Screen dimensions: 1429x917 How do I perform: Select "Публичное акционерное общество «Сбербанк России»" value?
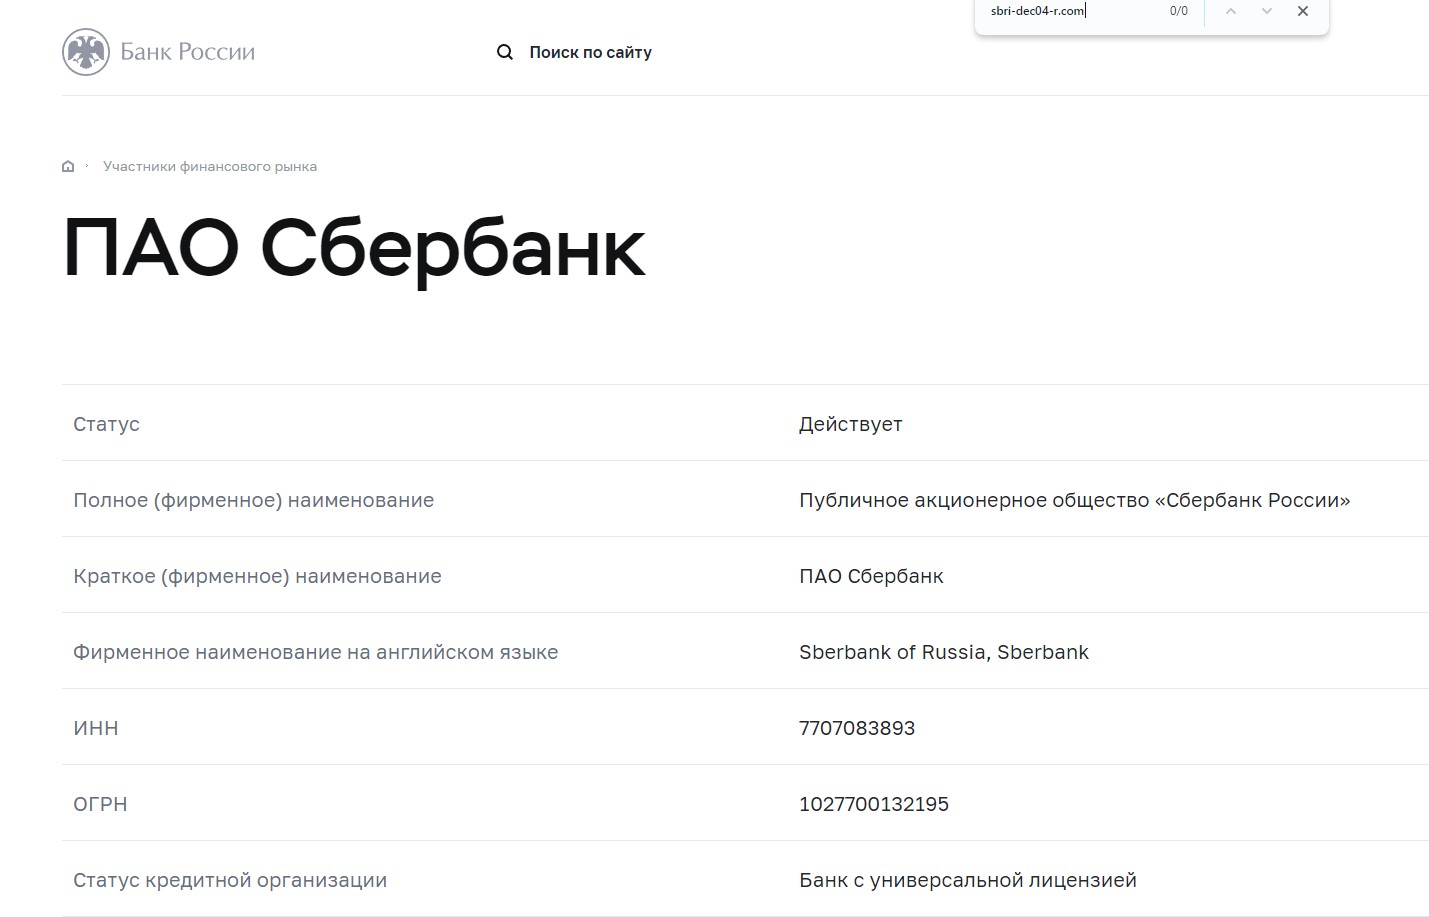point(1074,500)
